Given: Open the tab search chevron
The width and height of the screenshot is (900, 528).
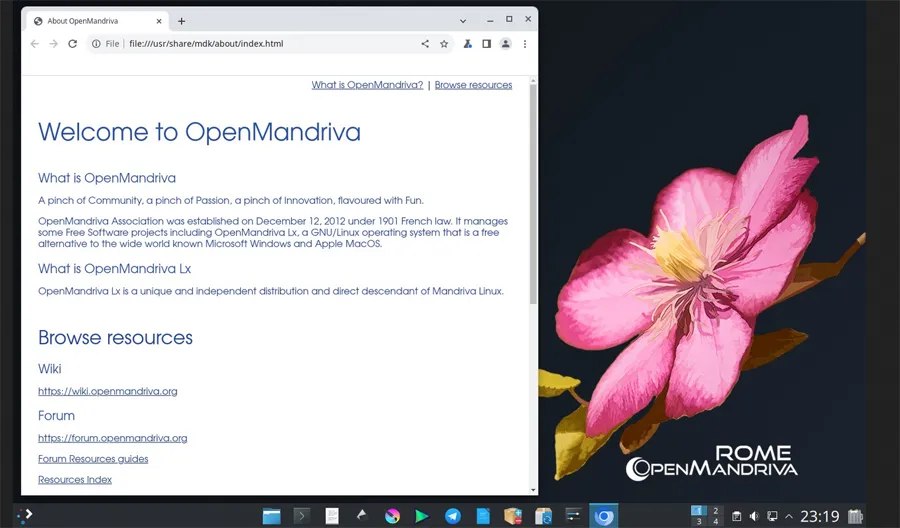Looking at the screenshot, I should [463, 21].
